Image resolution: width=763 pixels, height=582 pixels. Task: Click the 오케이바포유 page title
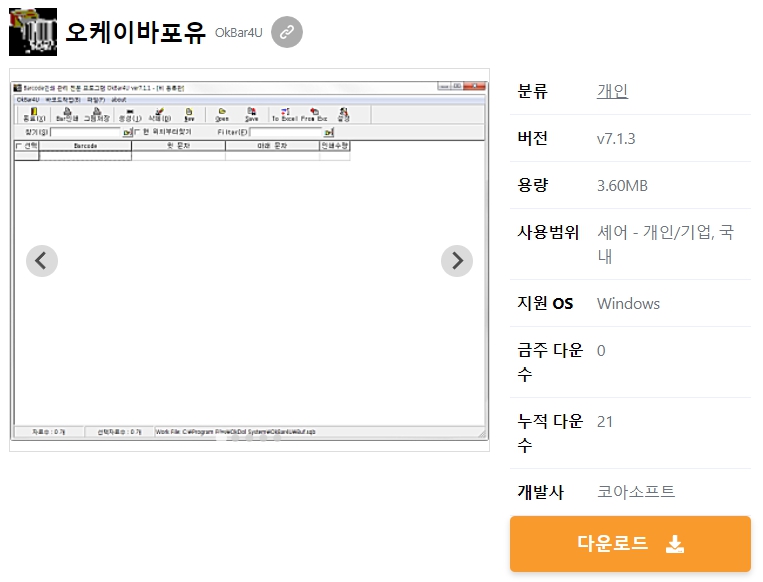[x=135, y=33]
